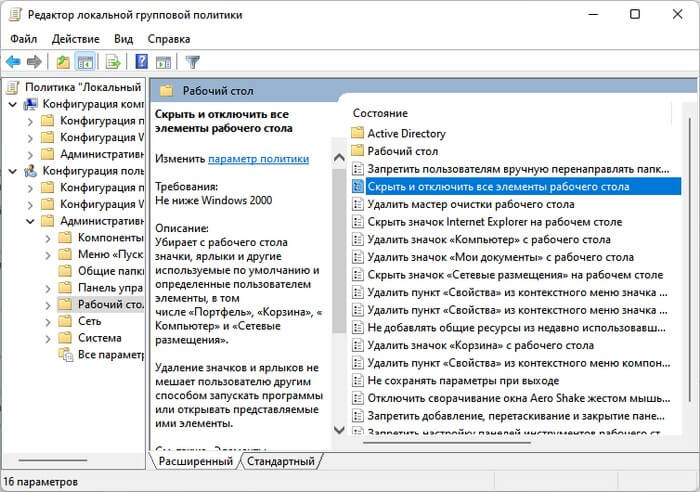
Task: Expand the 'Система' tree node
Action: click(x=48, y=339)
